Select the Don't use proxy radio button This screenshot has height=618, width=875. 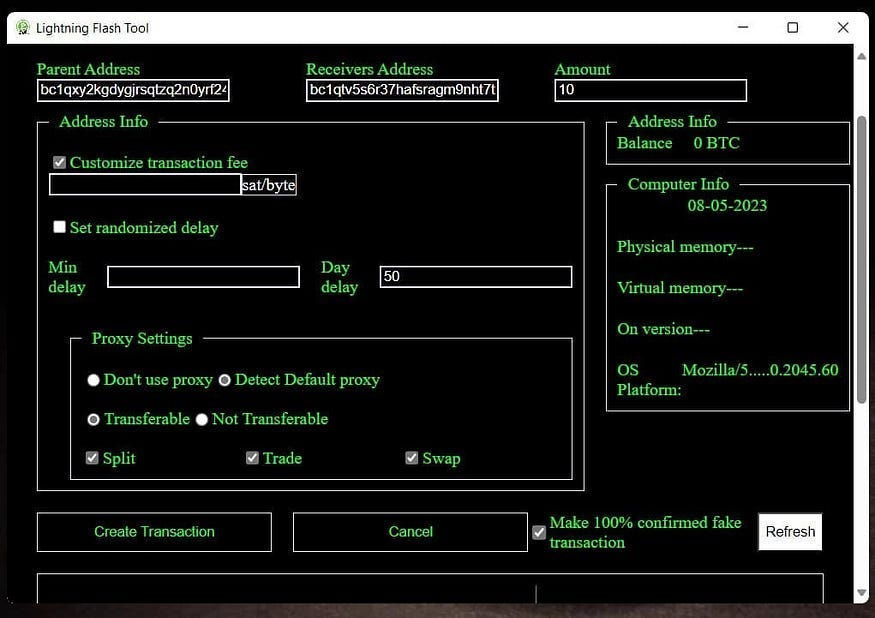point(94,380)
